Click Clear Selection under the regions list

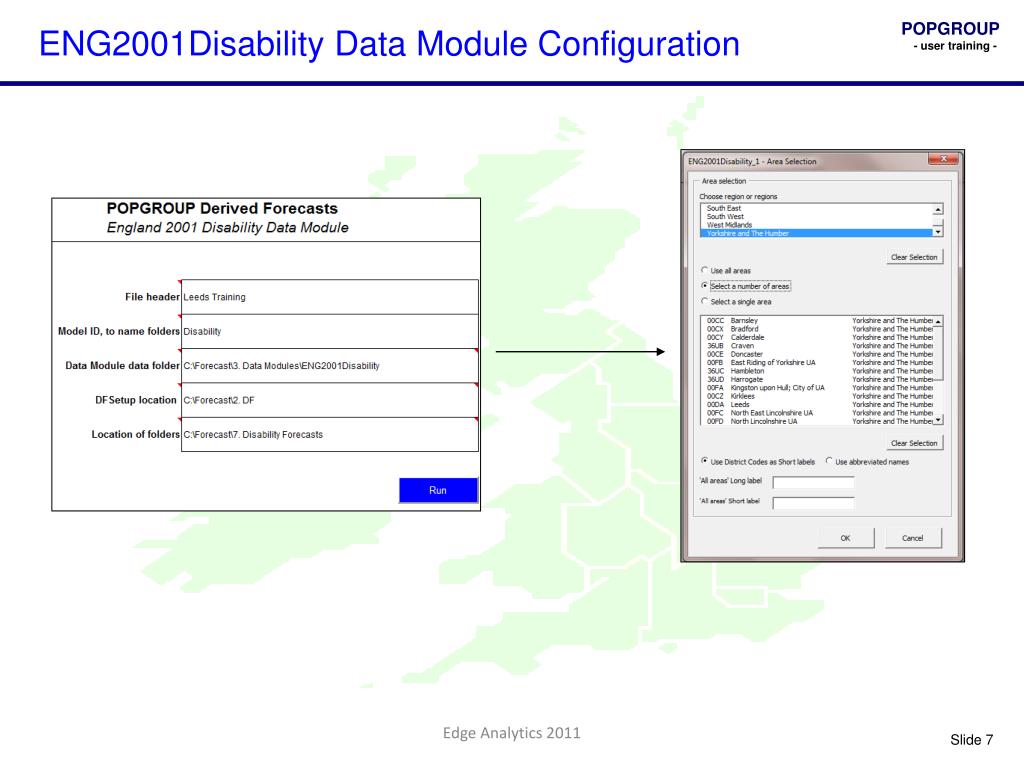coord(914,257)
